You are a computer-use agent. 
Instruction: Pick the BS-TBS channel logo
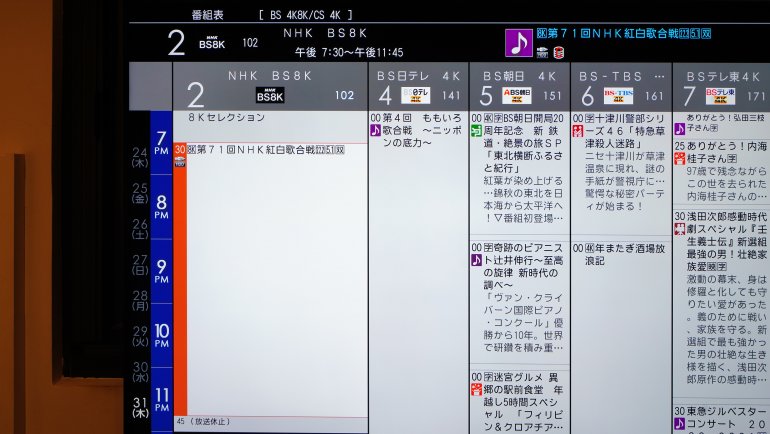pyautogui.click(x=618, y=96)
